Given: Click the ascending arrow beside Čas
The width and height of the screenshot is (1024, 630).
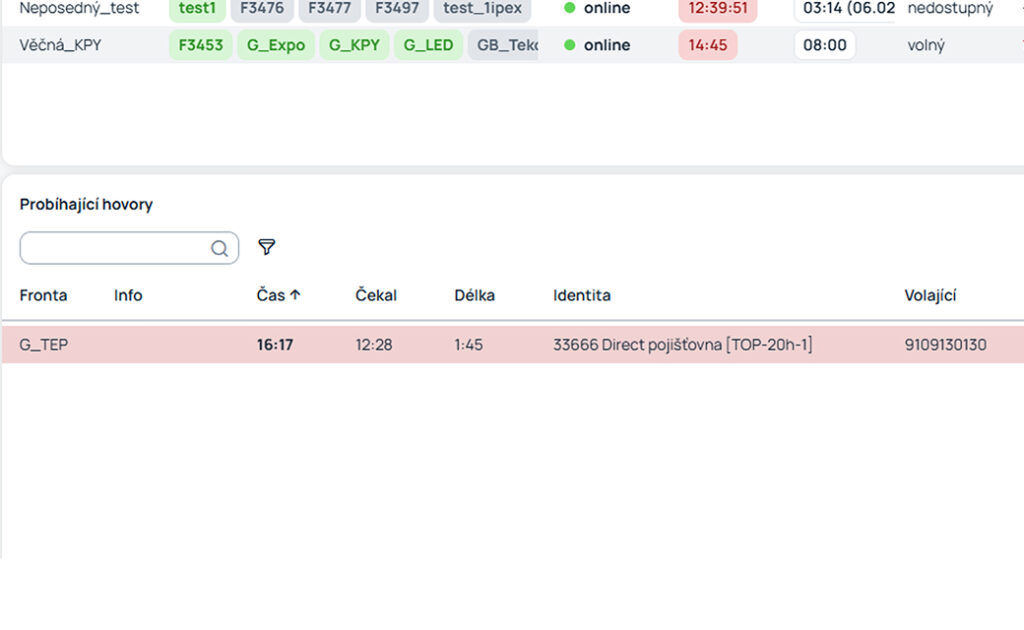Looking at the screenshot, I should point(295,295).
